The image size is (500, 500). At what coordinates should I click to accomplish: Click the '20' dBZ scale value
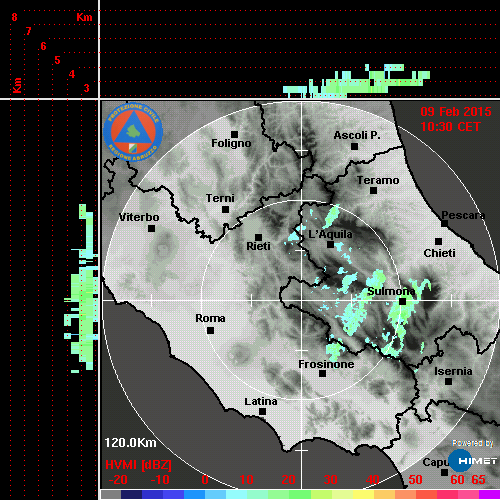(288, 480)
